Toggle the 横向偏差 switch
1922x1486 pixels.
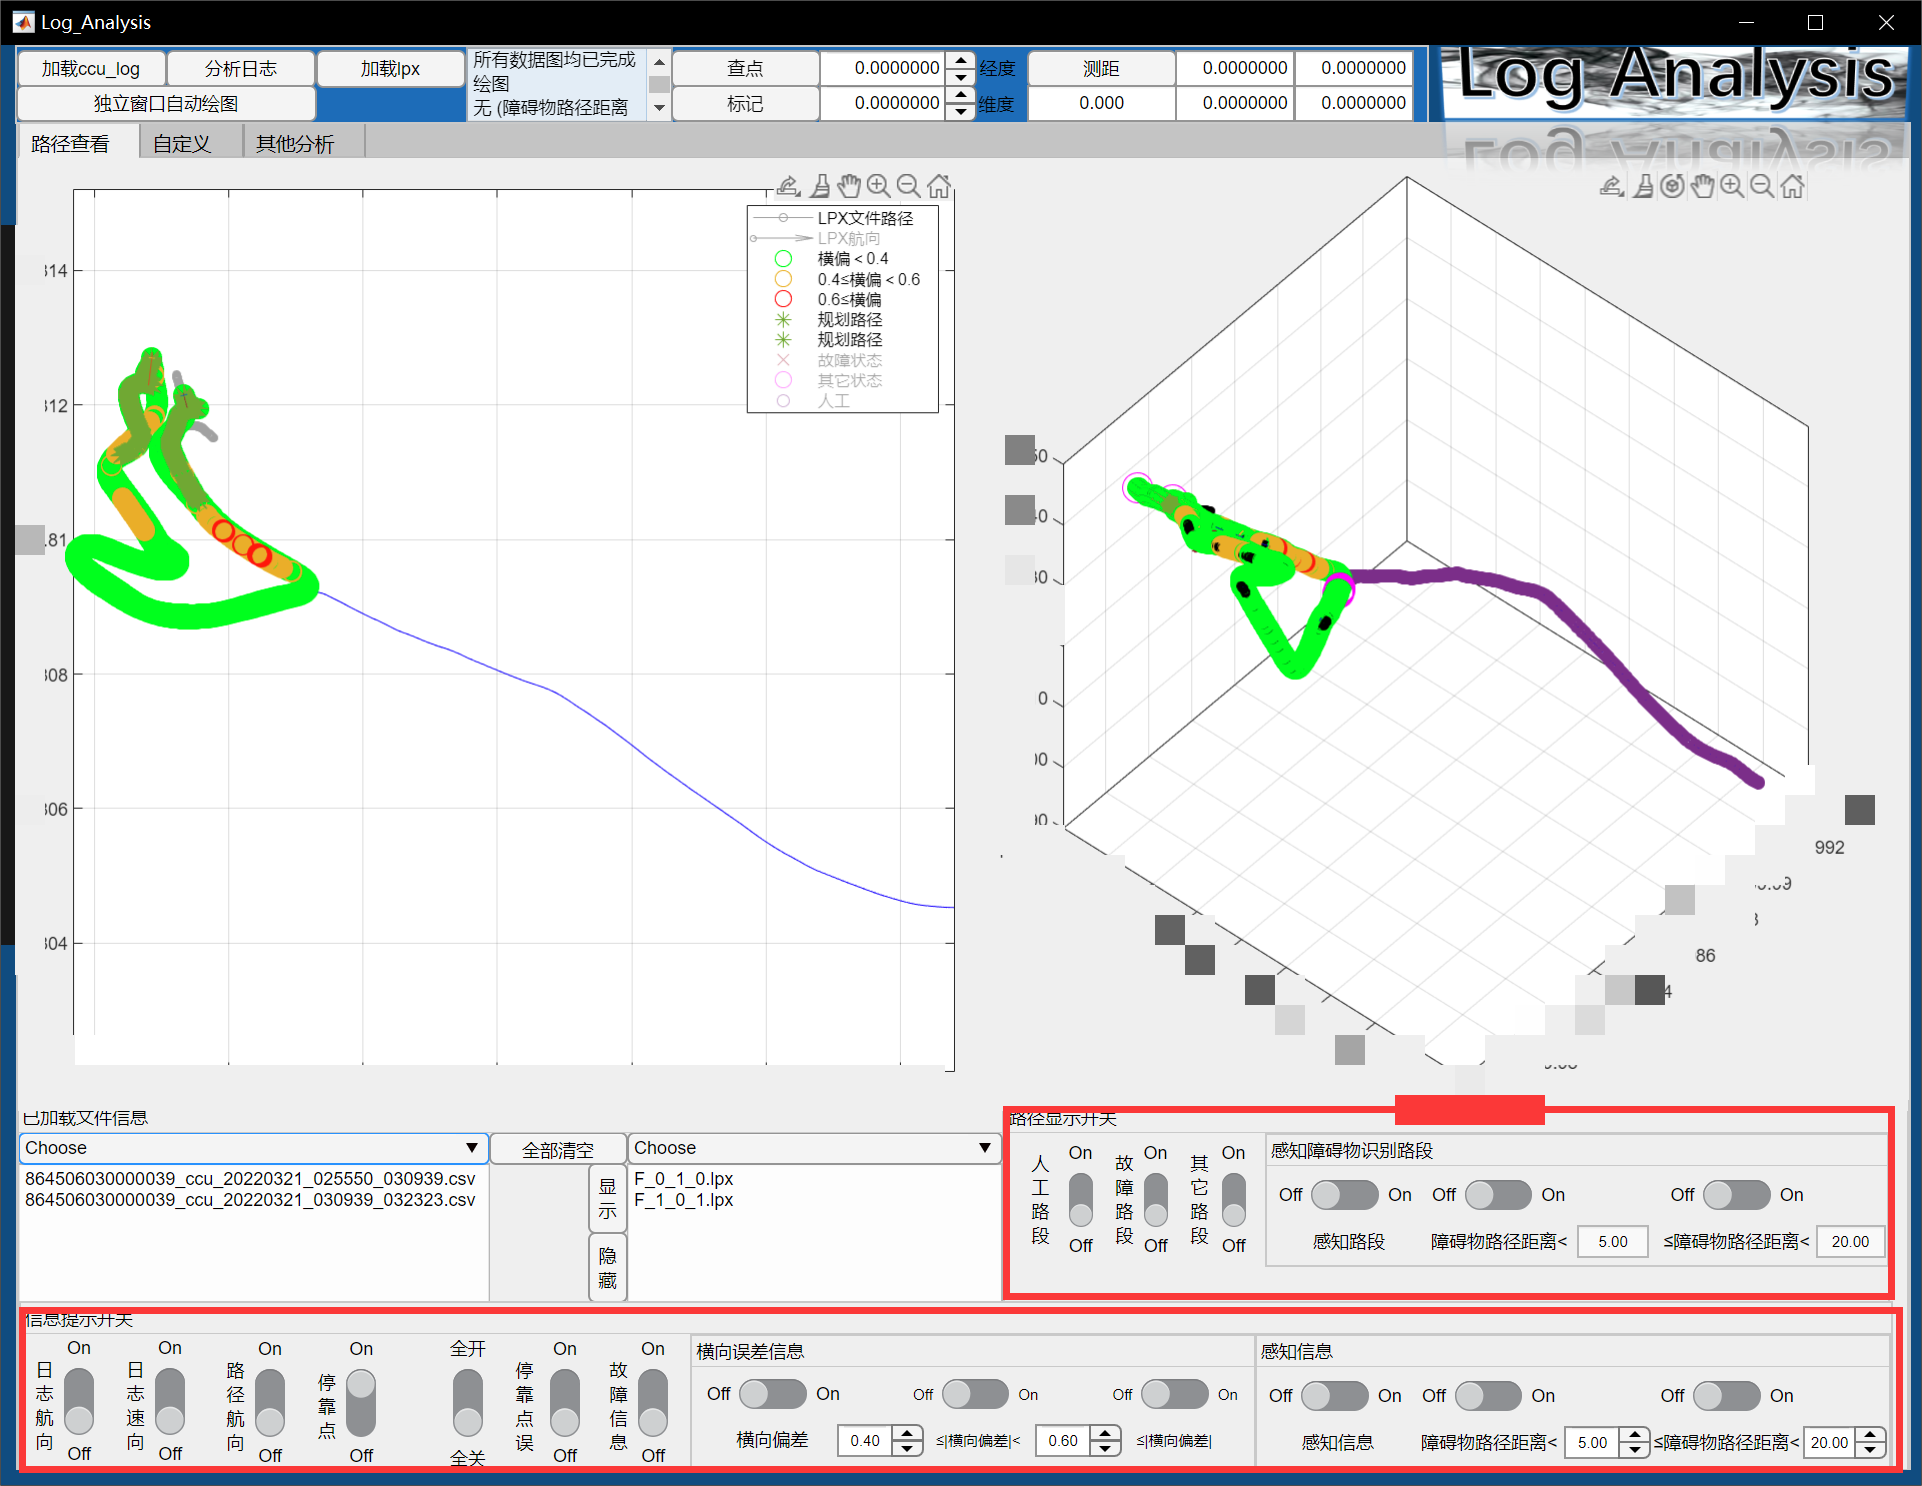(x=772, y=1394)
